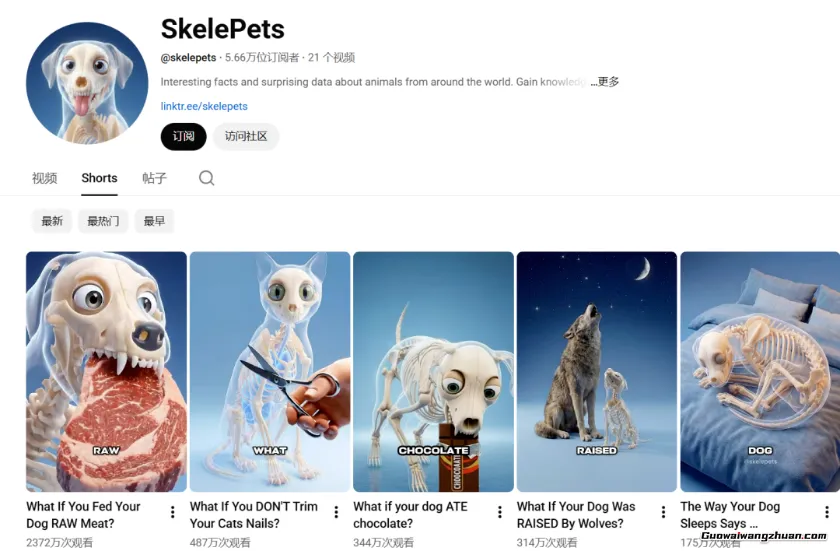Viewport: 840px width, 551px height.
Task: Switch to the 帖子 tab
Action: [x=154, y=178]
